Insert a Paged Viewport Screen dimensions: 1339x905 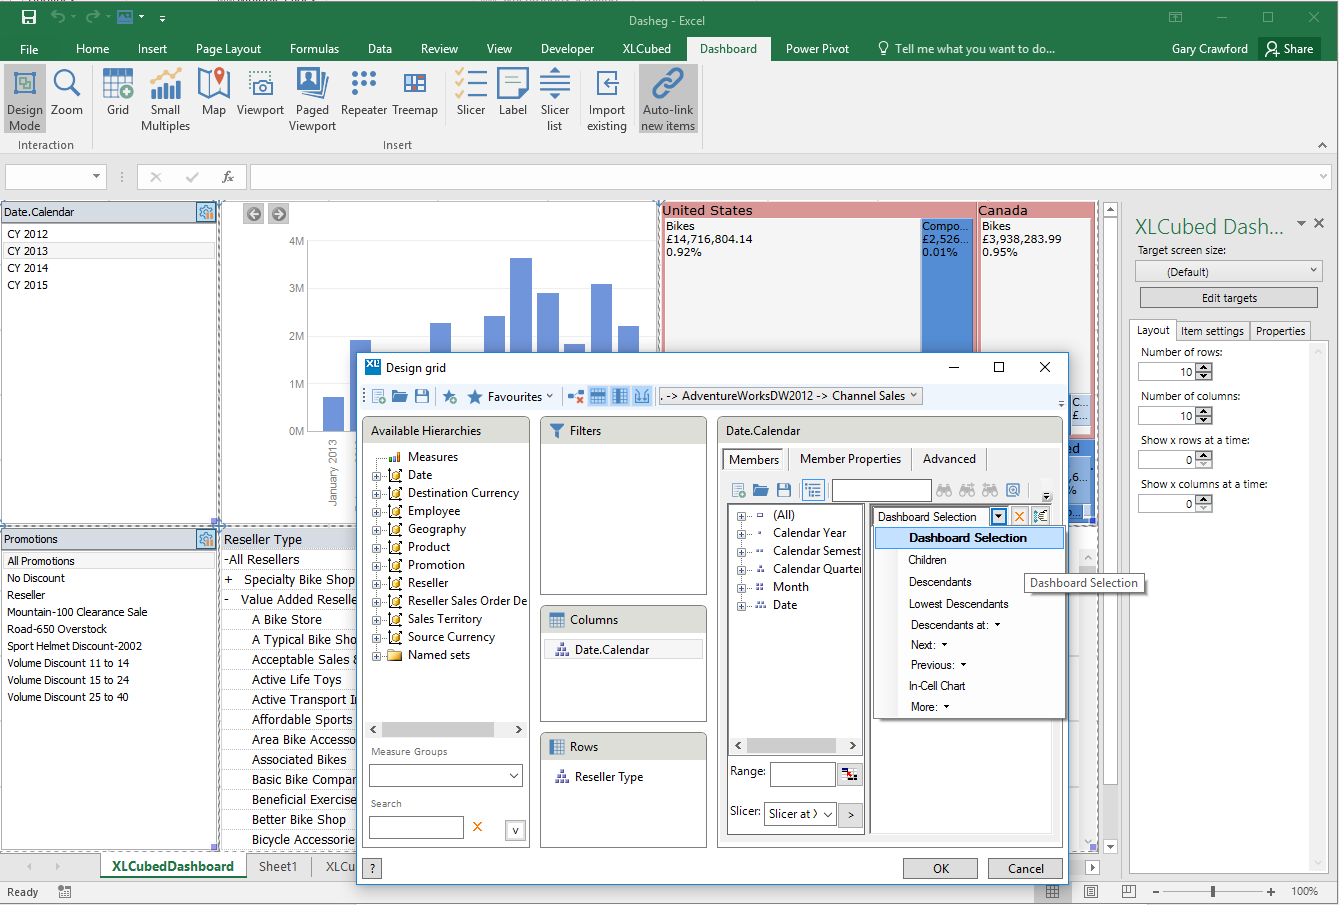[312, 100]
